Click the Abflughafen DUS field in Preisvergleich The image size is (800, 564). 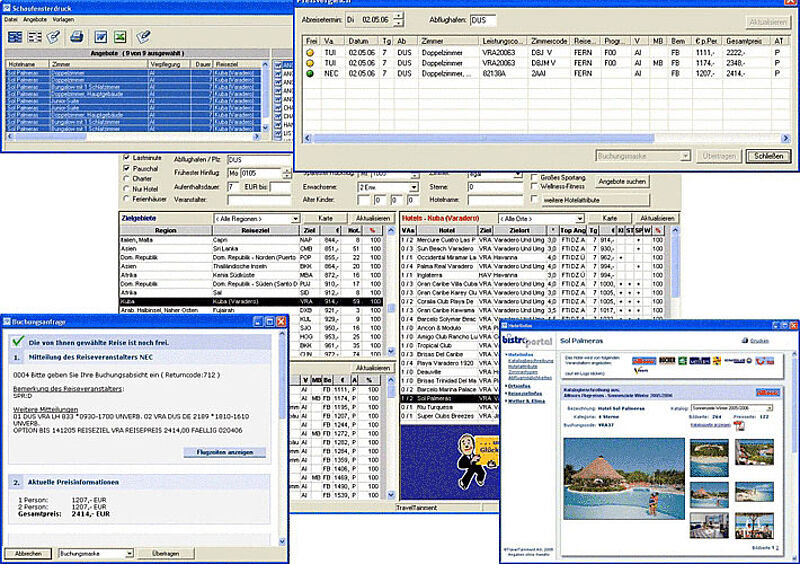tap(483, 20)
